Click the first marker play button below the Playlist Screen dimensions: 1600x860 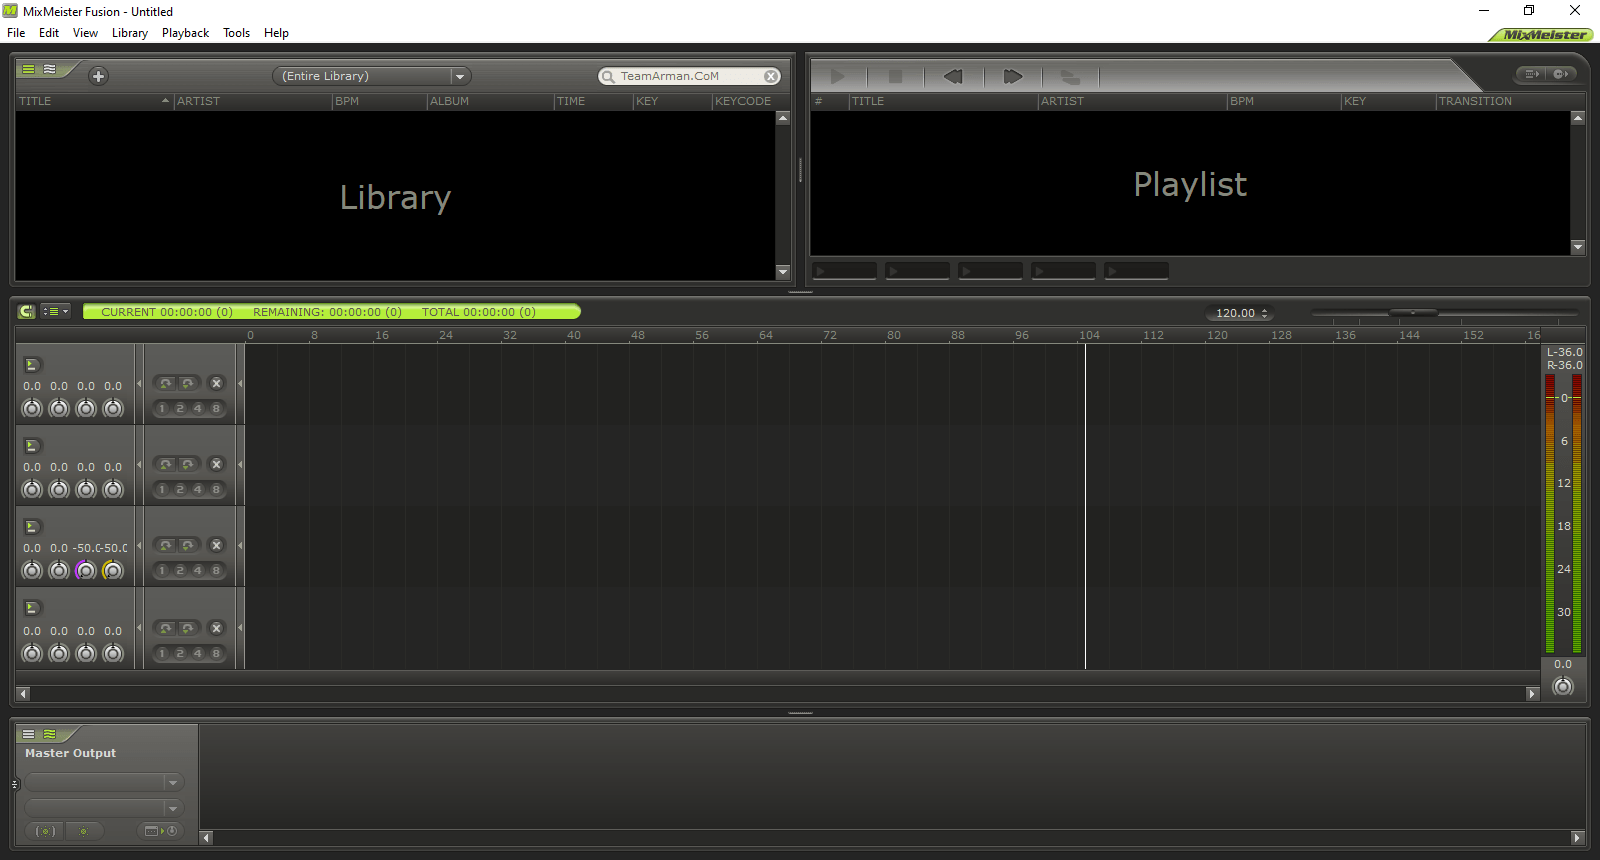pyautogui.click(x=845, y=271)
